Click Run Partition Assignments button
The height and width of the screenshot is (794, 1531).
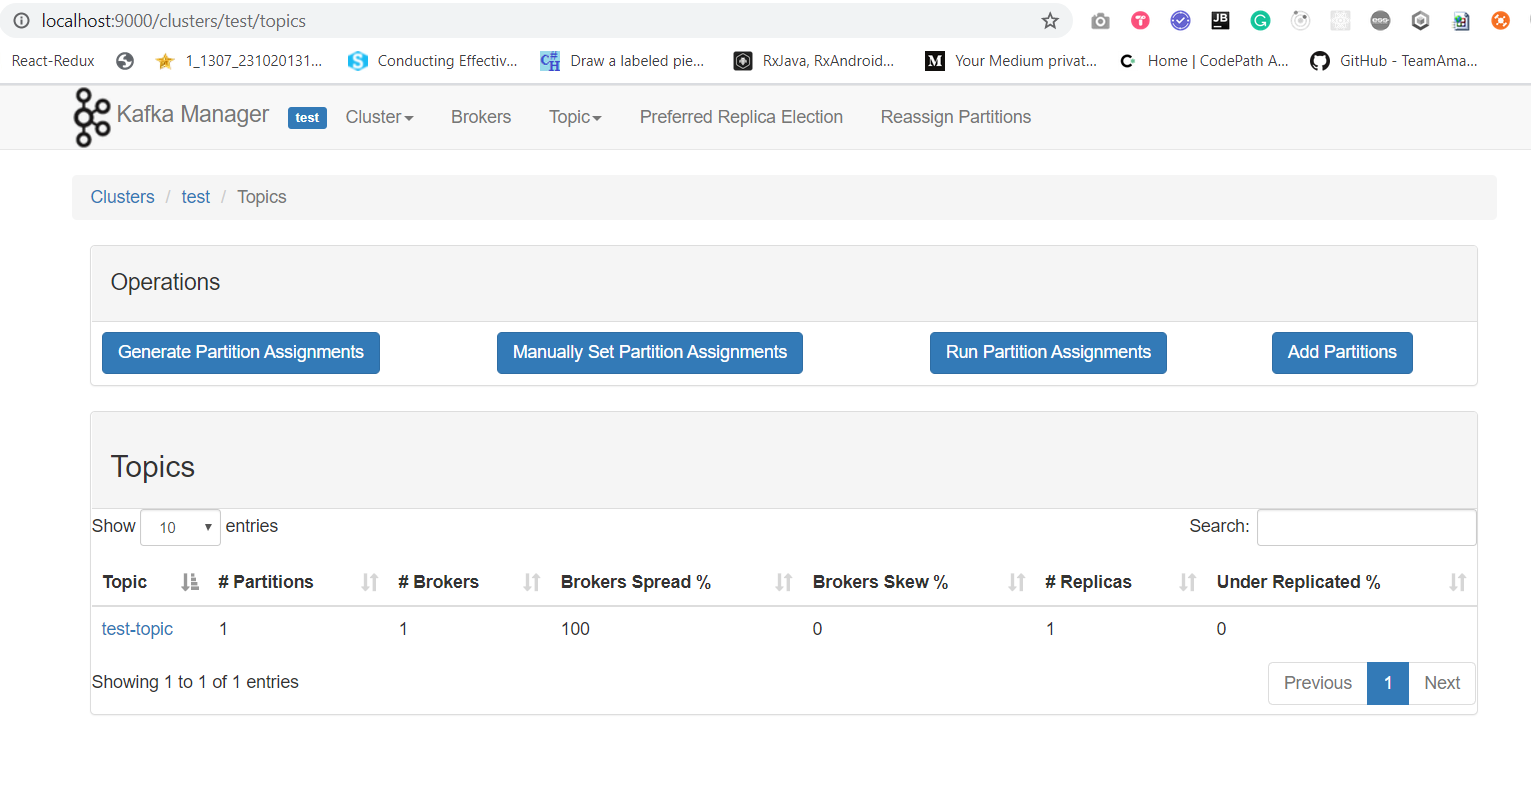click(1048, 353)
